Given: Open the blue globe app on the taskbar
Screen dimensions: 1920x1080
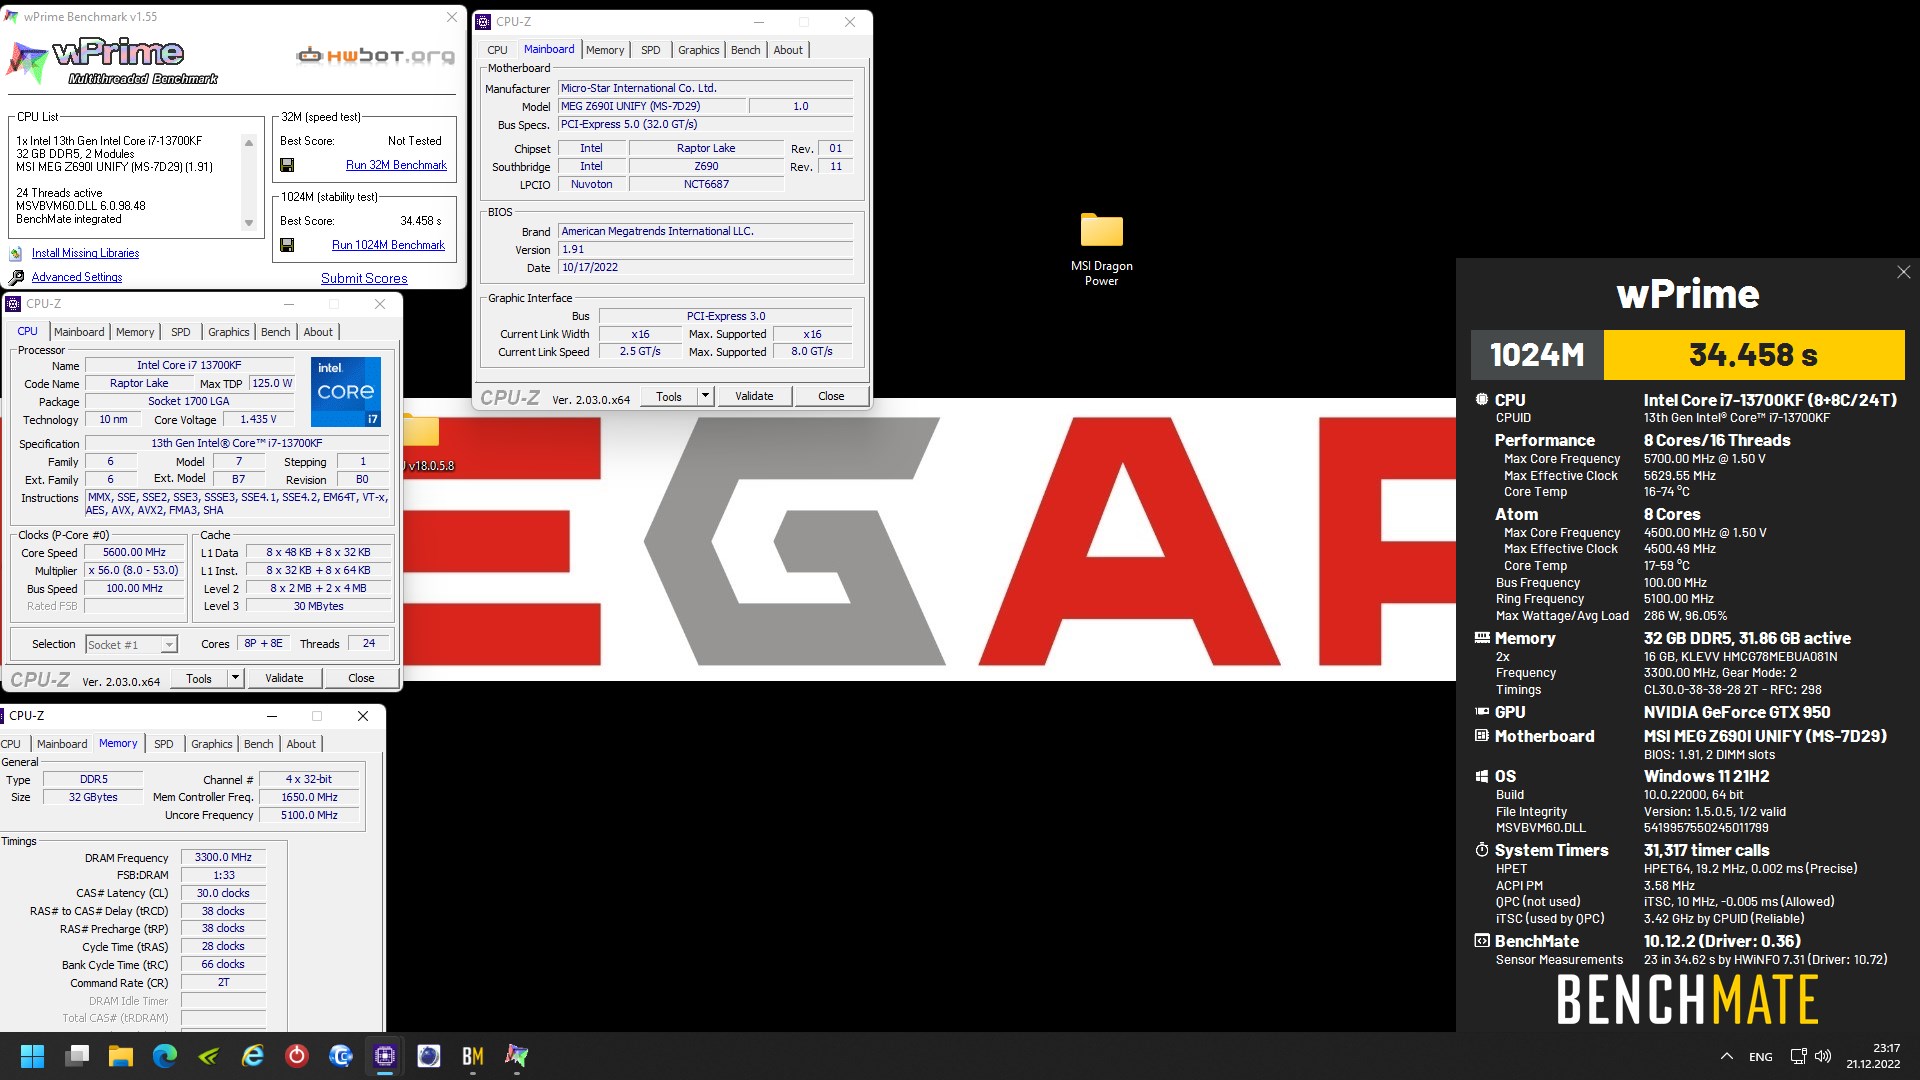Looking at the screenshot, I should 429,1056.
